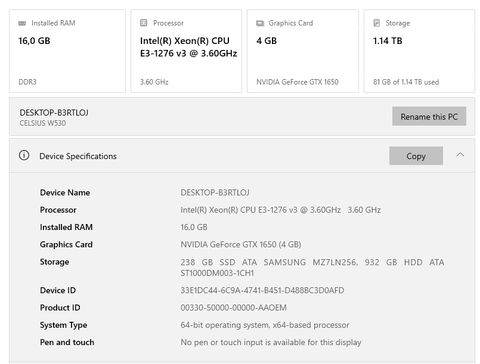480x364 pixels.
Task: Click the Processor chip icon
Action: [144, 23]
